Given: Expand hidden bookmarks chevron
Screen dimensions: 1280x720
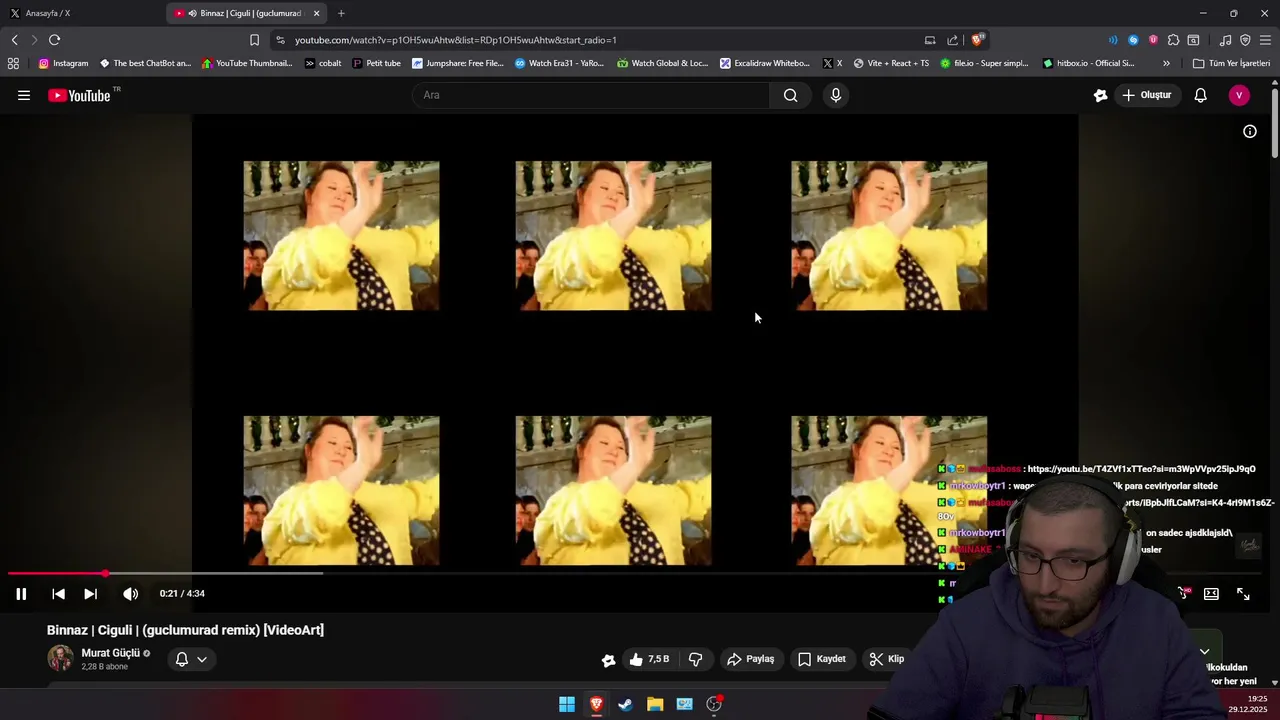Looking at the screenshot, I should [1166, 63].
